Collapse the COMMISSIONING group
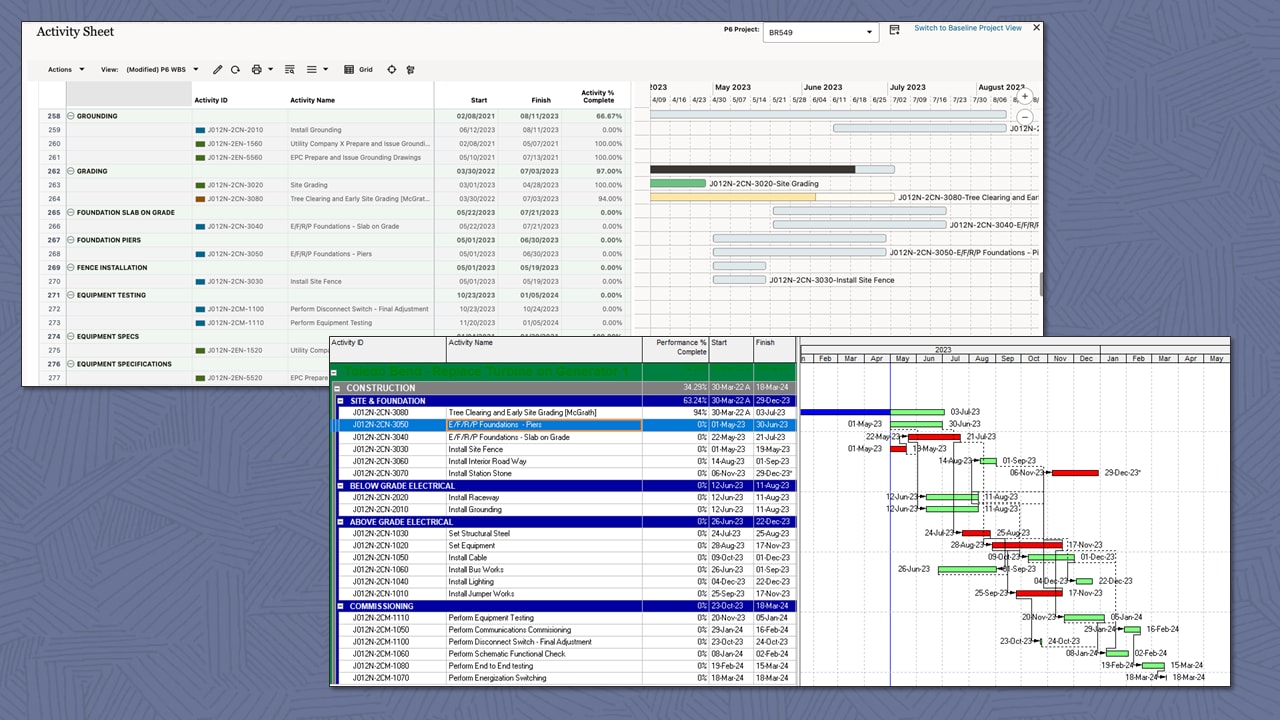The width and height of the screenshot is (1280, 720). [341, 605]
